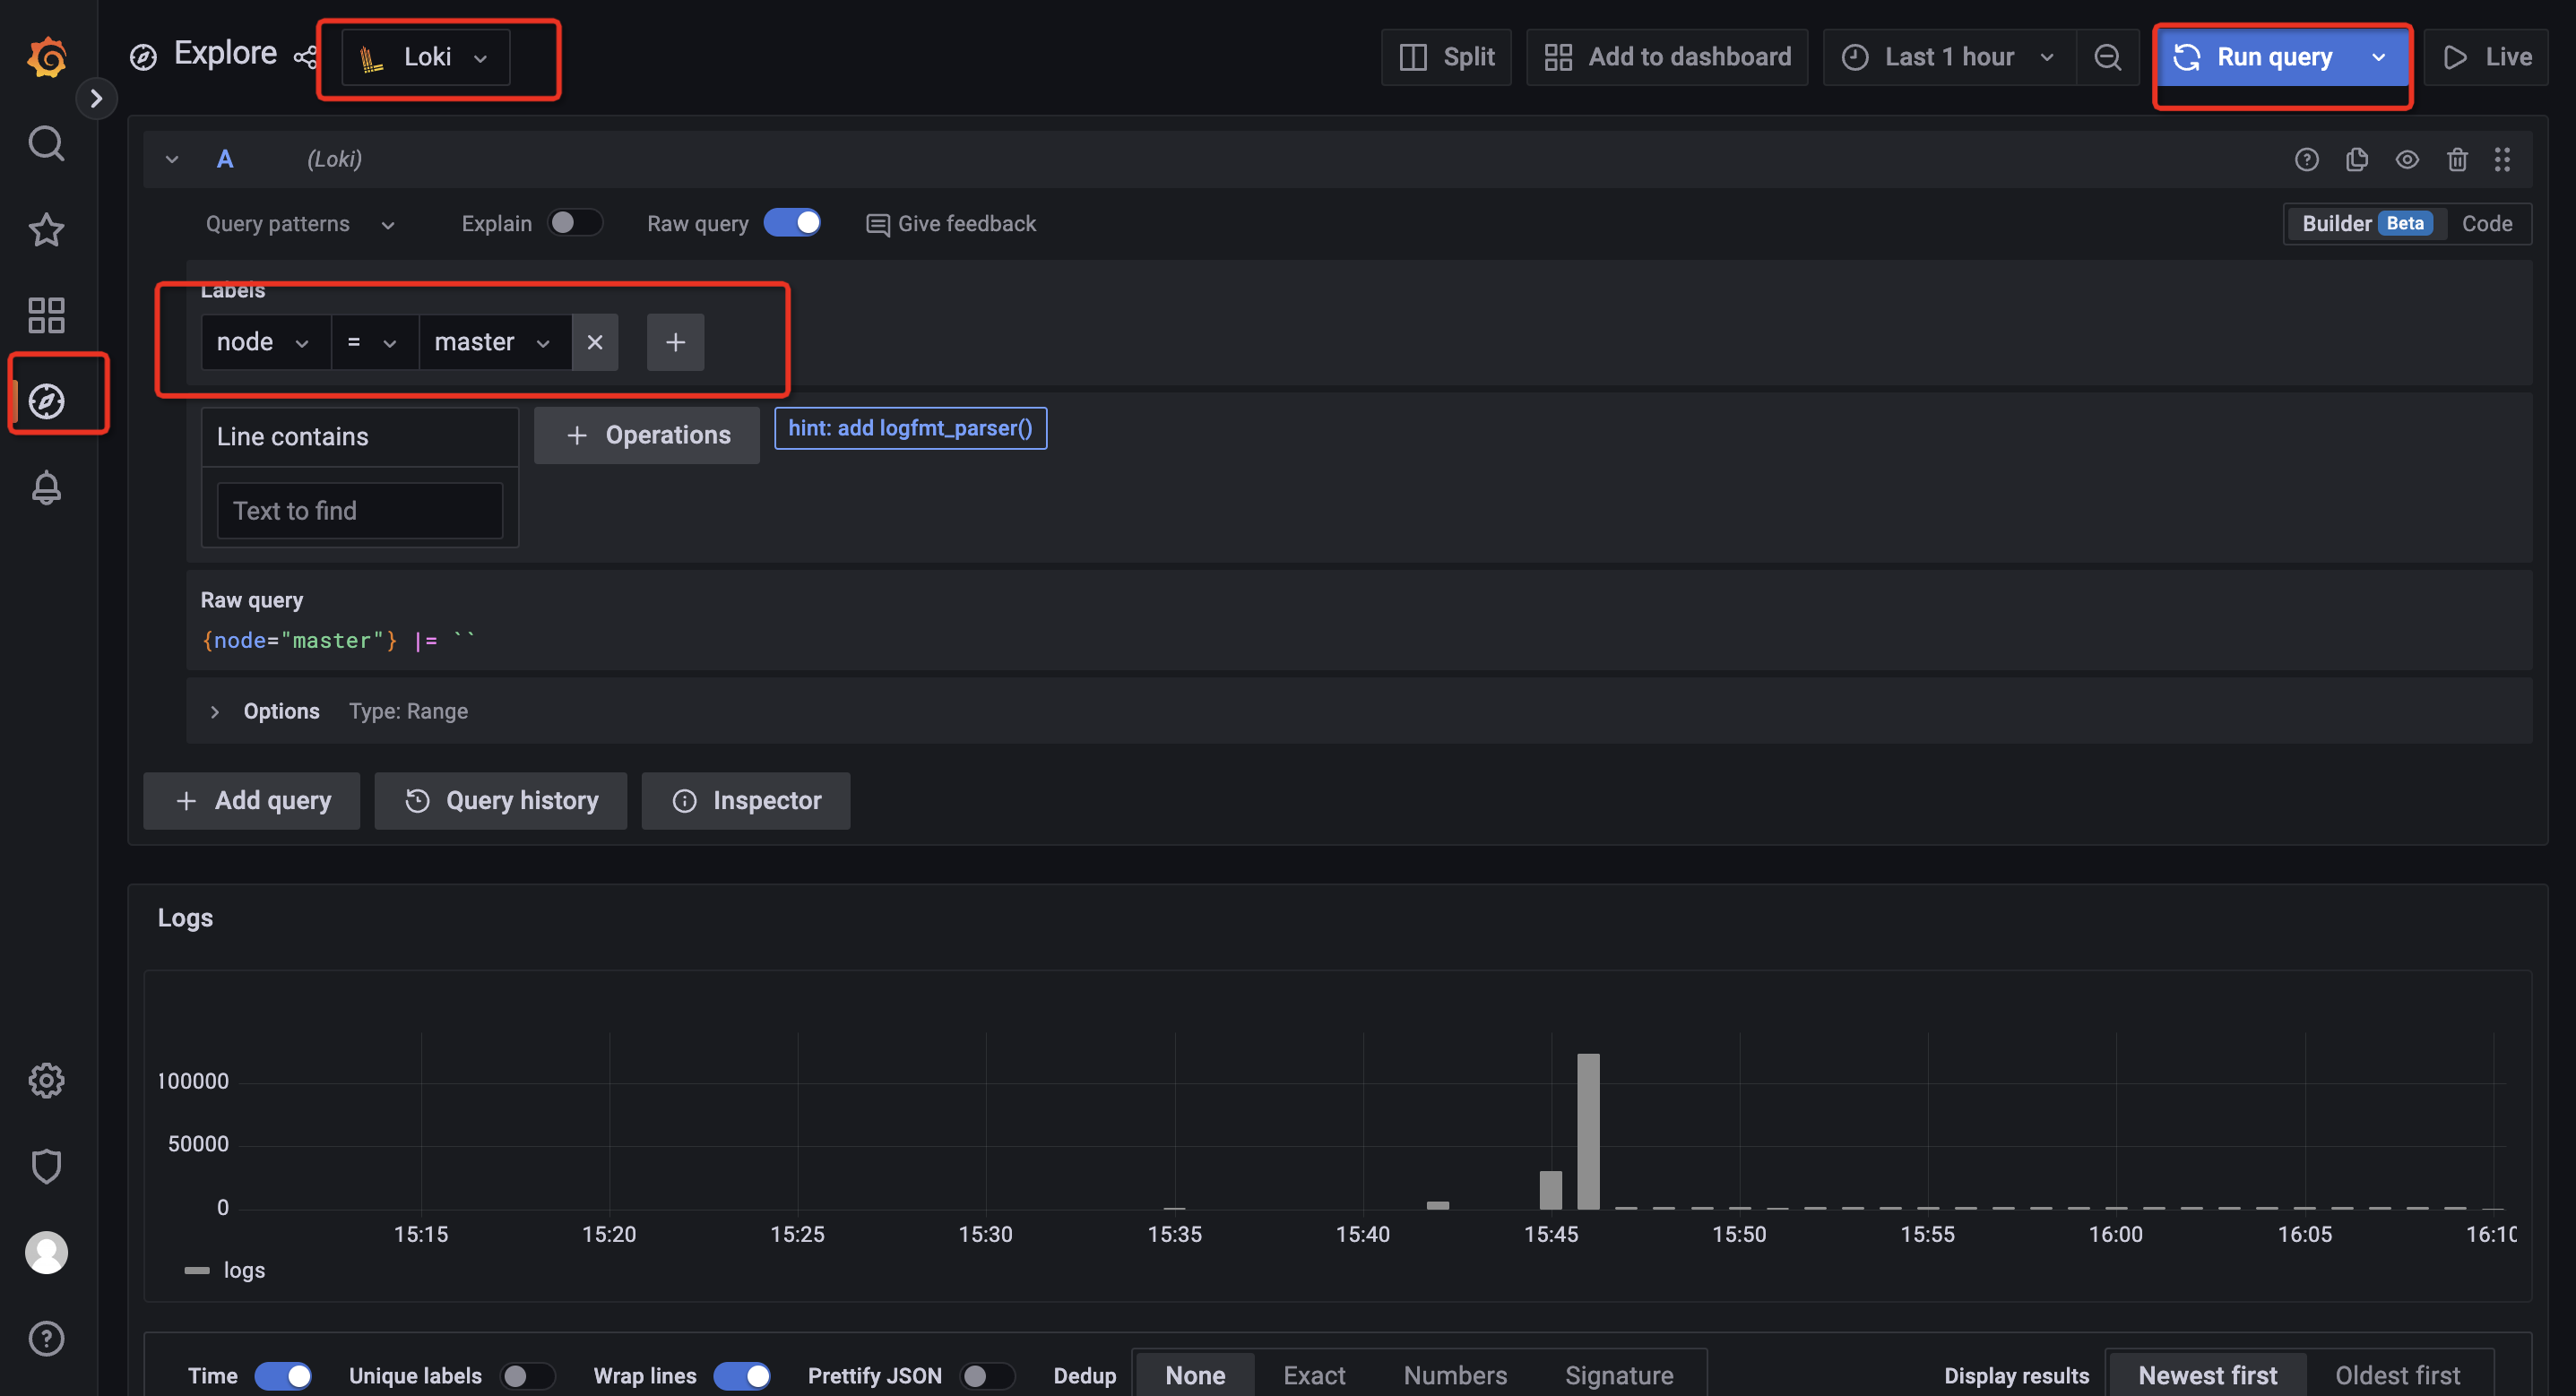Open the Loki data source dropdown
The image size is (2576, 1396).
(x=426, y=57)
